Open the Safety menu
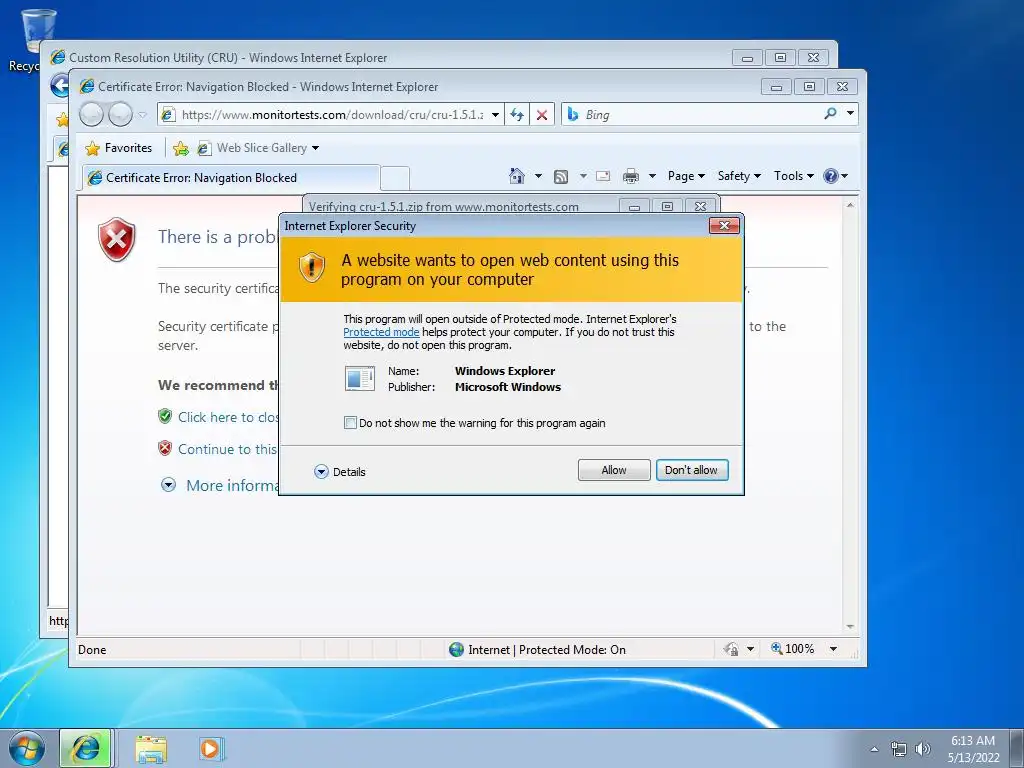The image size is (1024, 768). pos(739,176)
